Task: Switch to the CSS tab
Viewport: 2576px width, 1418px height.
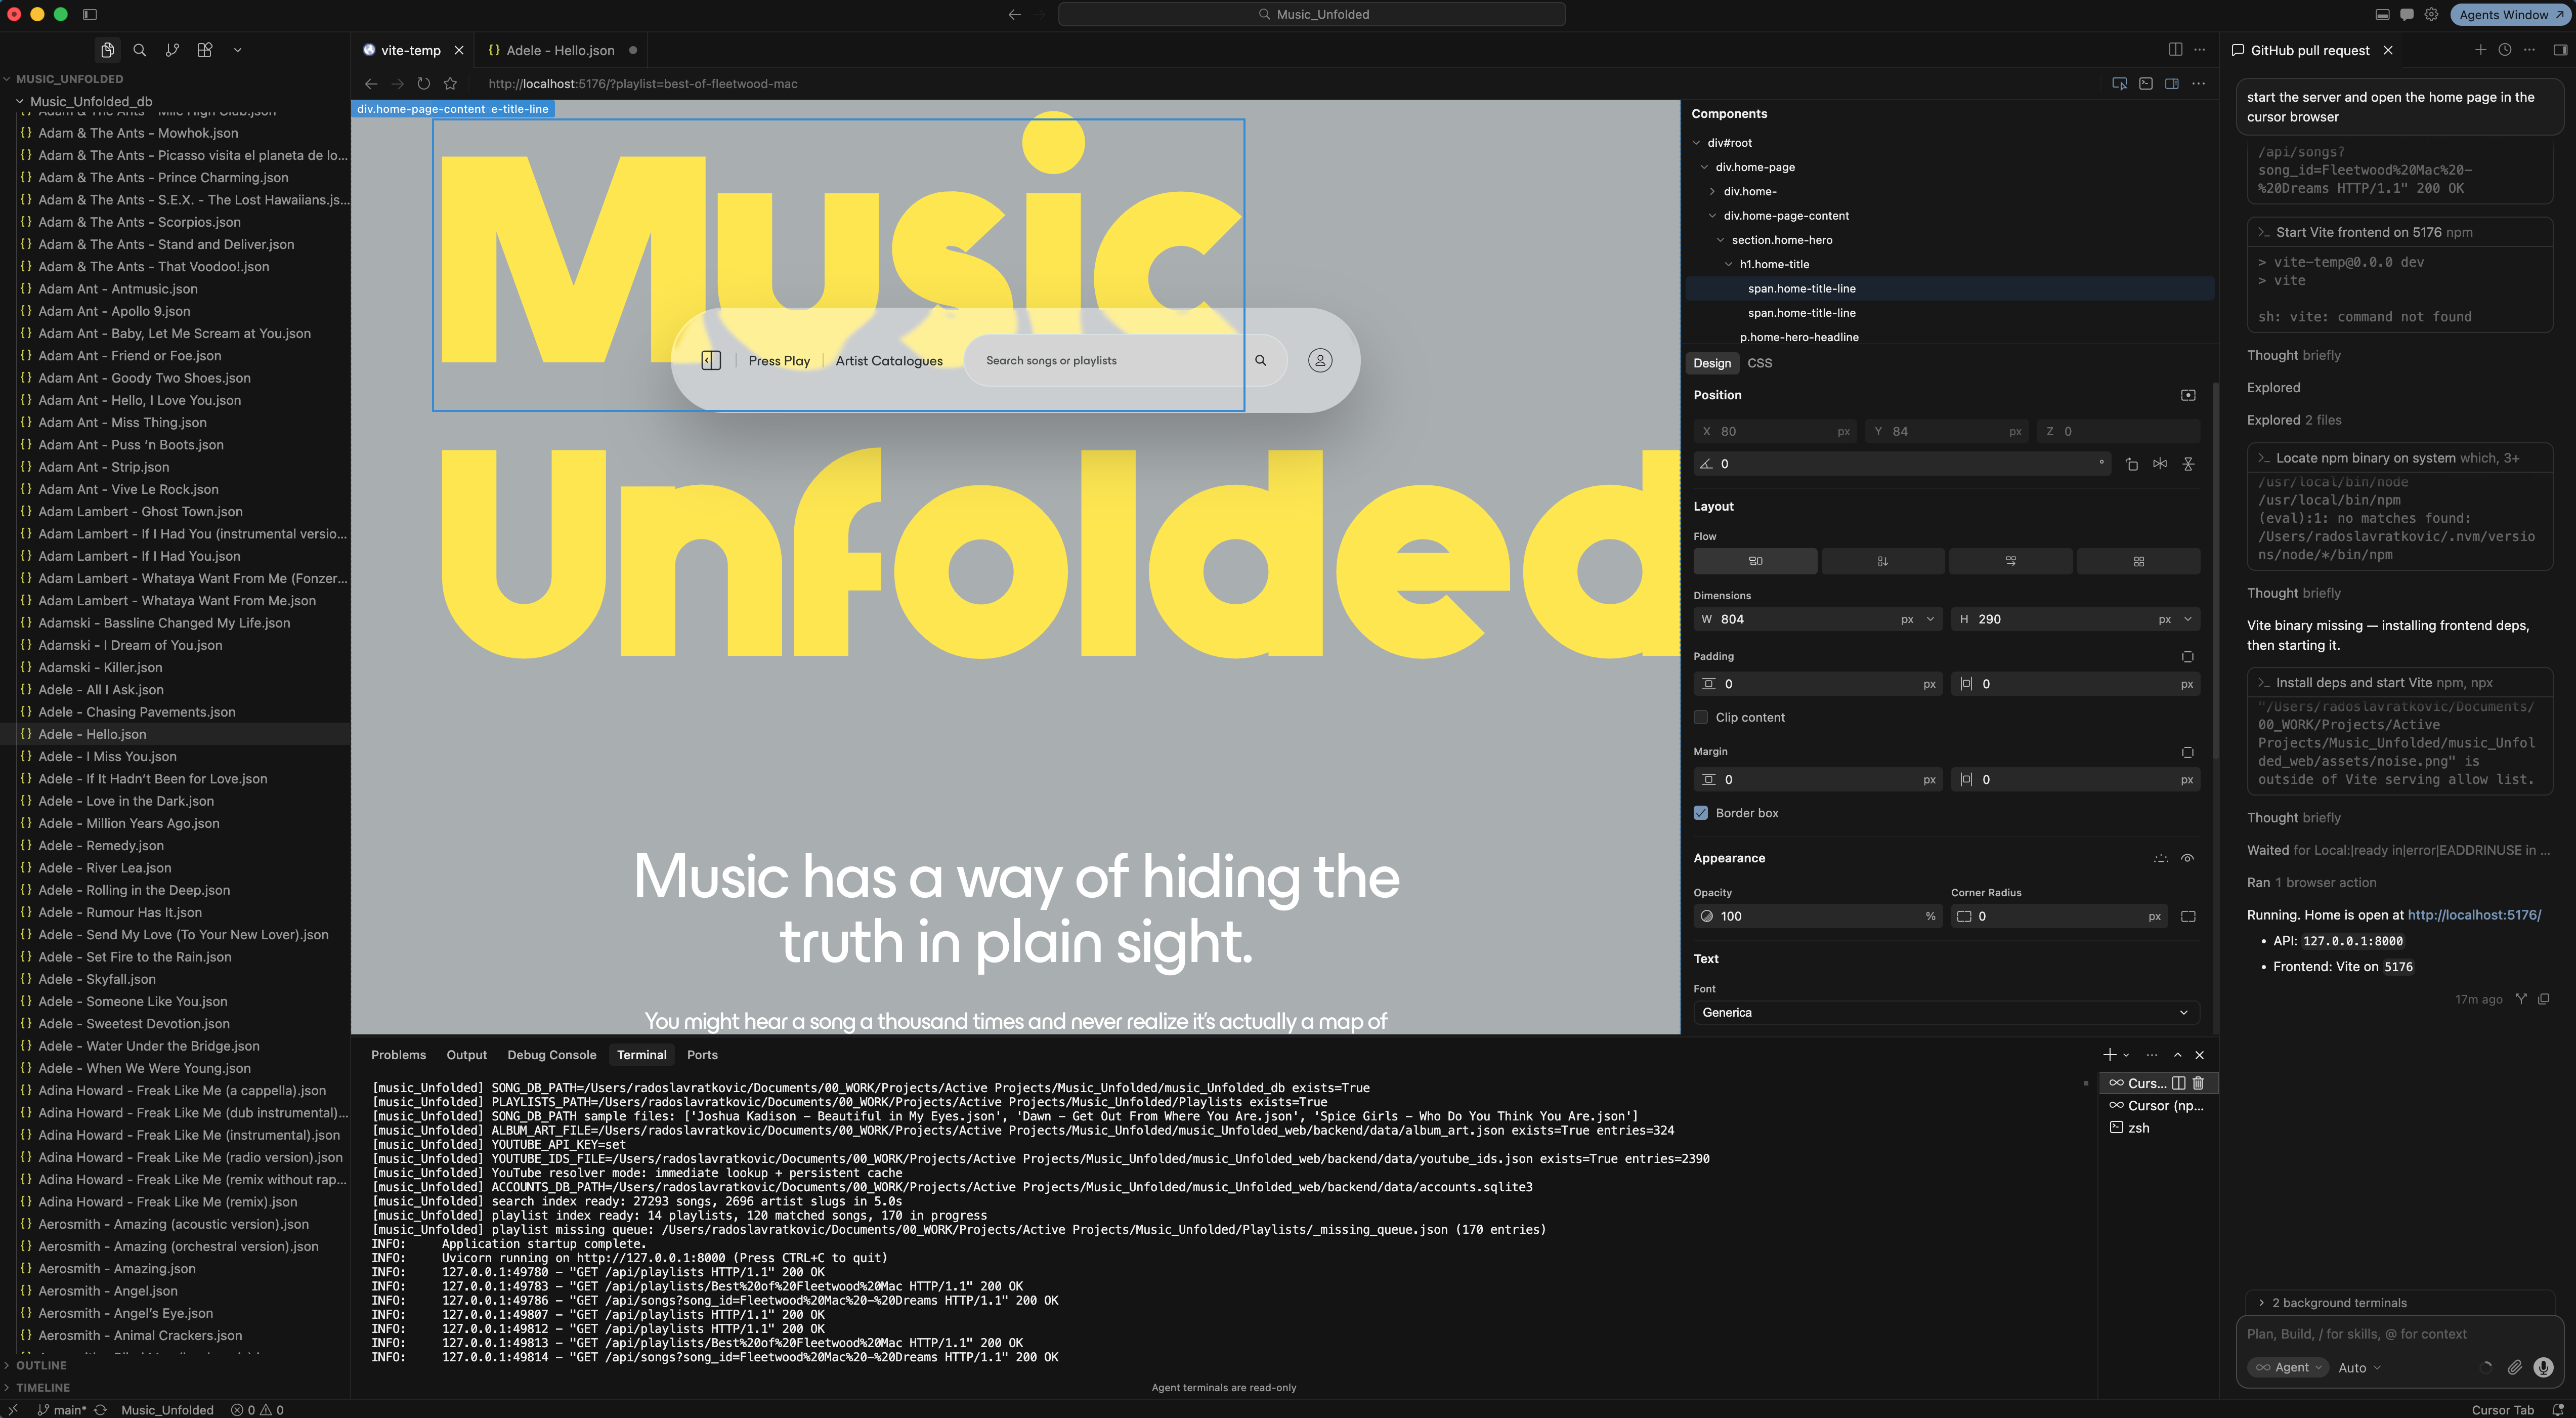Action: coord(1759,364)
